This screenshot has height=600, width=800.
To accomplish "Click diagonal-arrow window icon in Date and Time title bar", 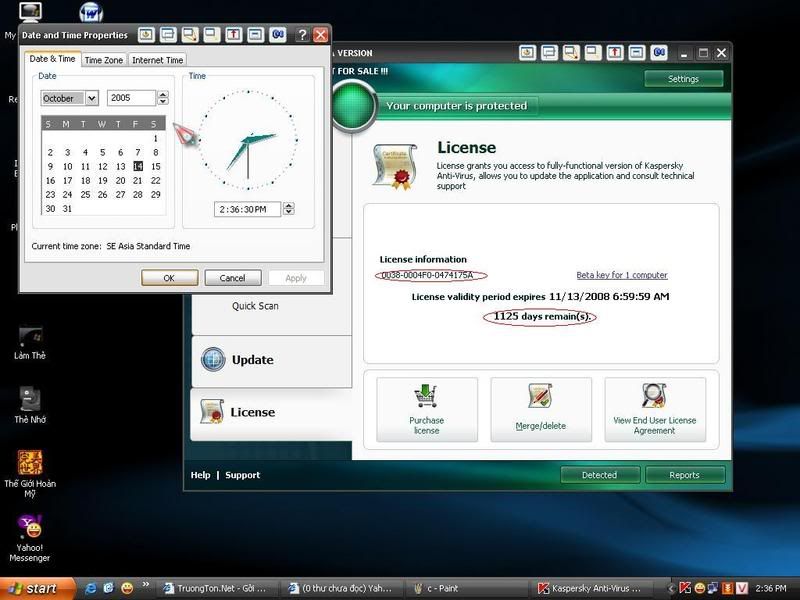I will click(190, 35).
